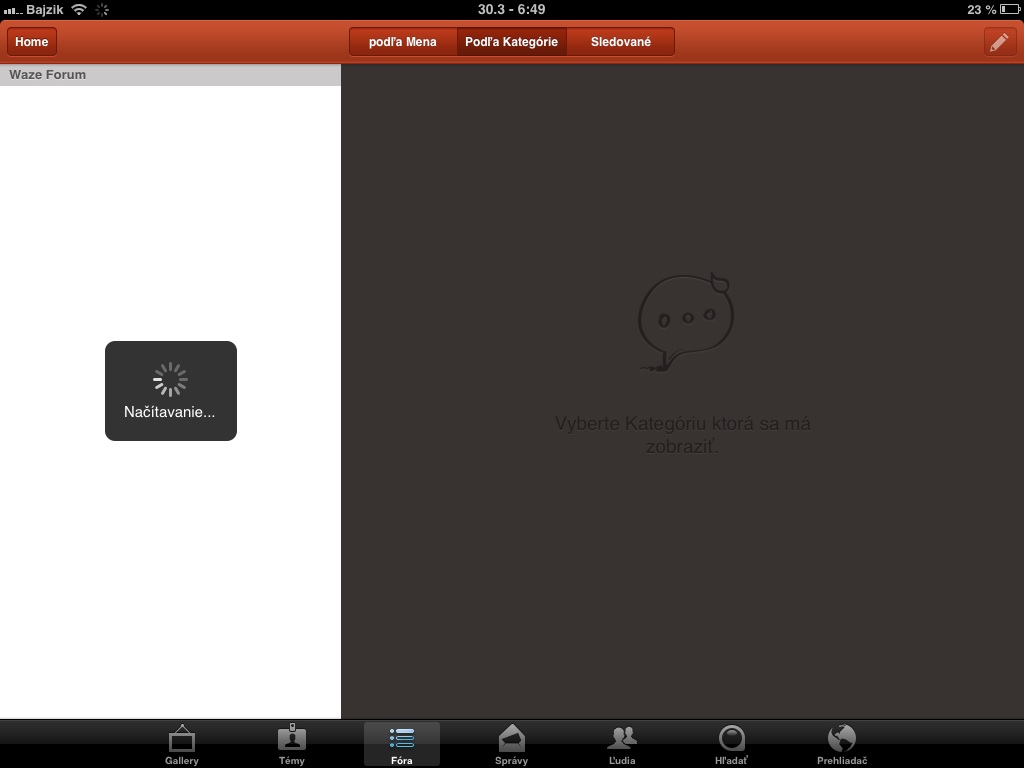
Task: Select the Waze Forum header row
Action: (170, 74)
